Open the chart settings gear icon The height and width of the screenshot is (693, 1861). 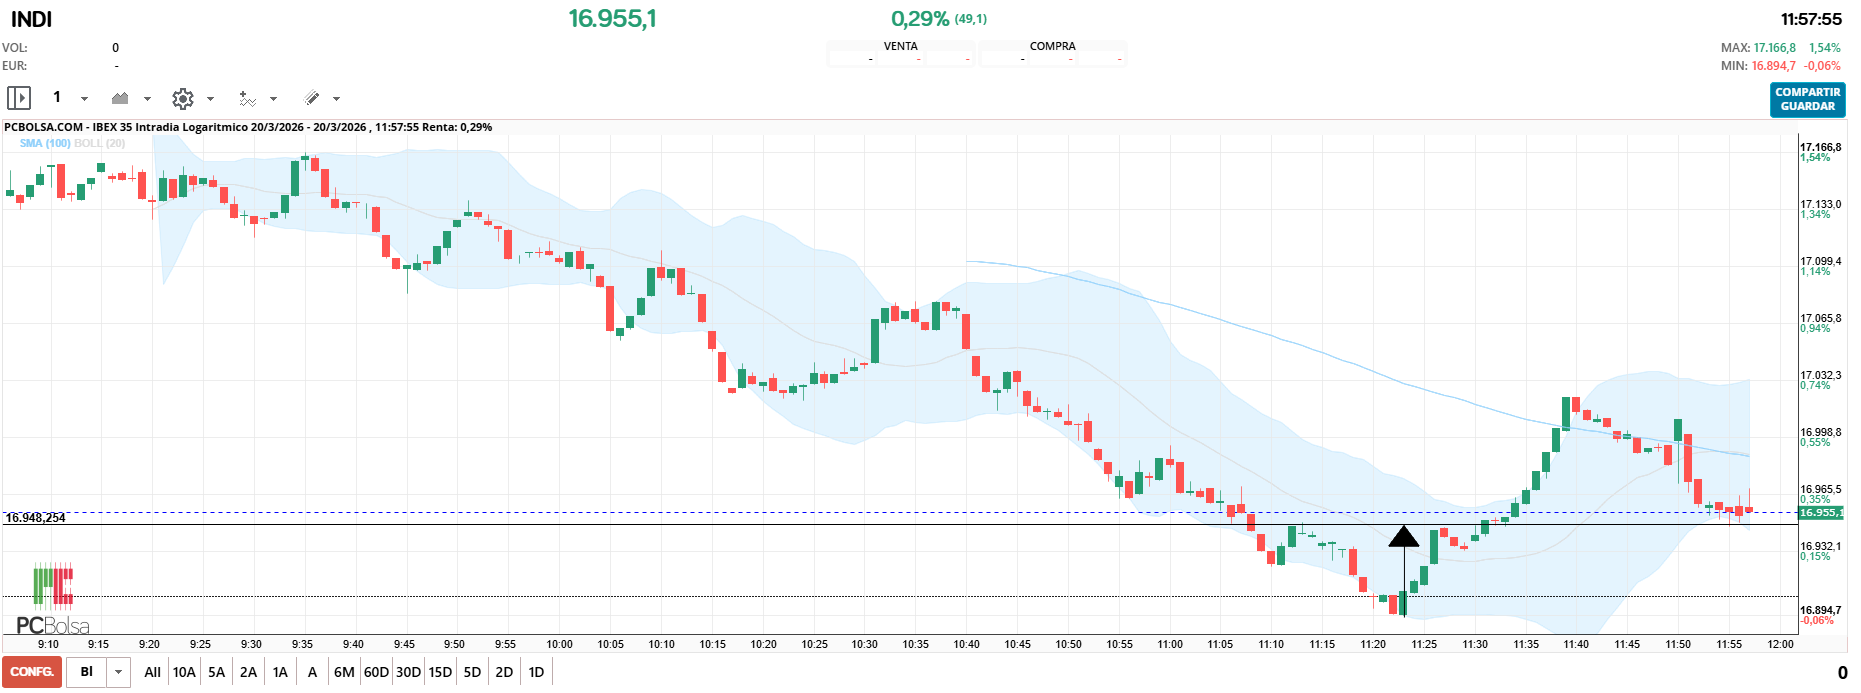182,98
